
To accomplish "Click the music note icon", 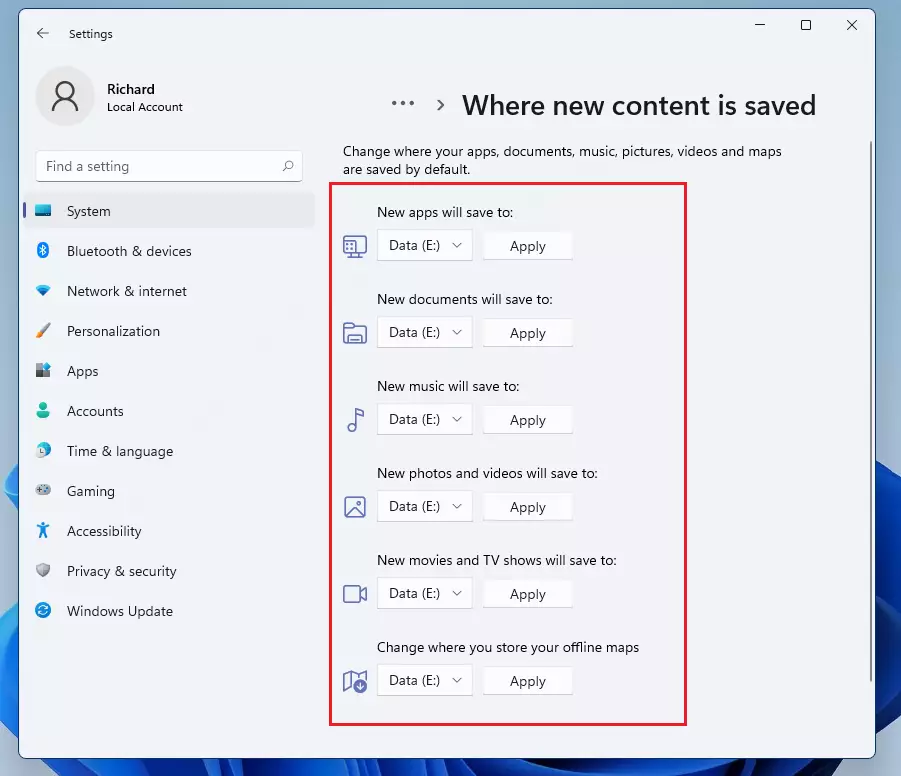I will tap(356, 420).
